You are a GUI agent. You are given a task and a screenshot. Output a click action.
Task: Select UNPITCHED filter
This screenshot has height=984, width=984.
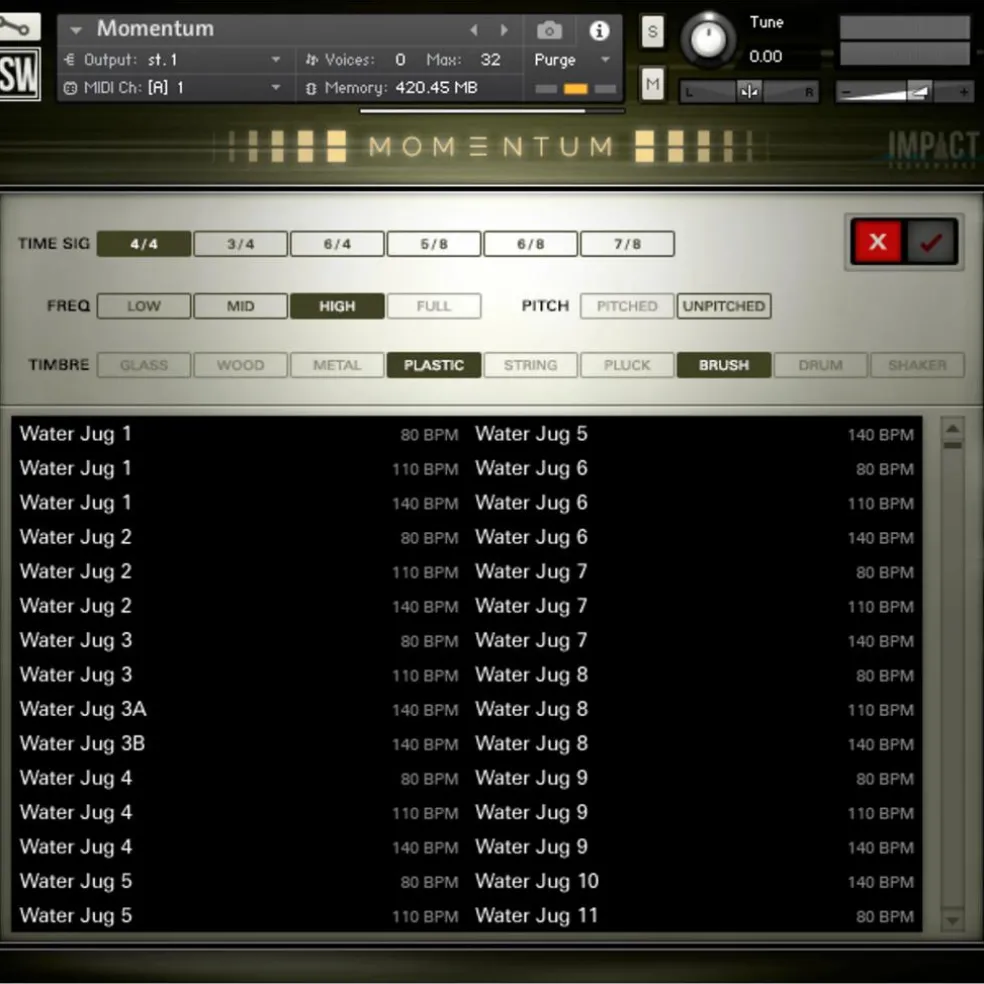724,306
